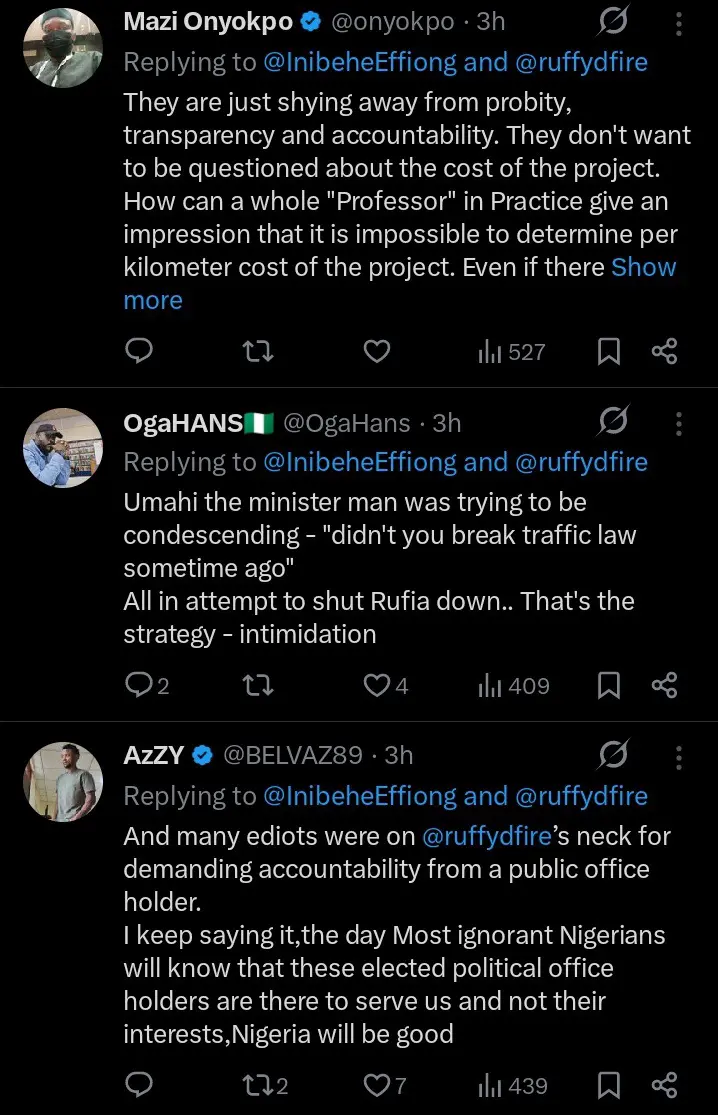
Task: Click Grok icon on OgaHANS tweet
Action: (x=612, y=423)
